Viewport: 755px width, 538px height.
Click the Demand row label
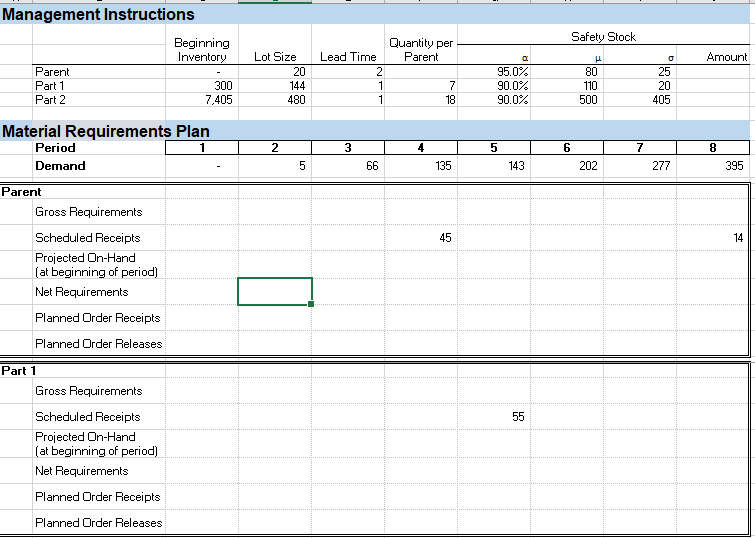click(x=60, y=166)
